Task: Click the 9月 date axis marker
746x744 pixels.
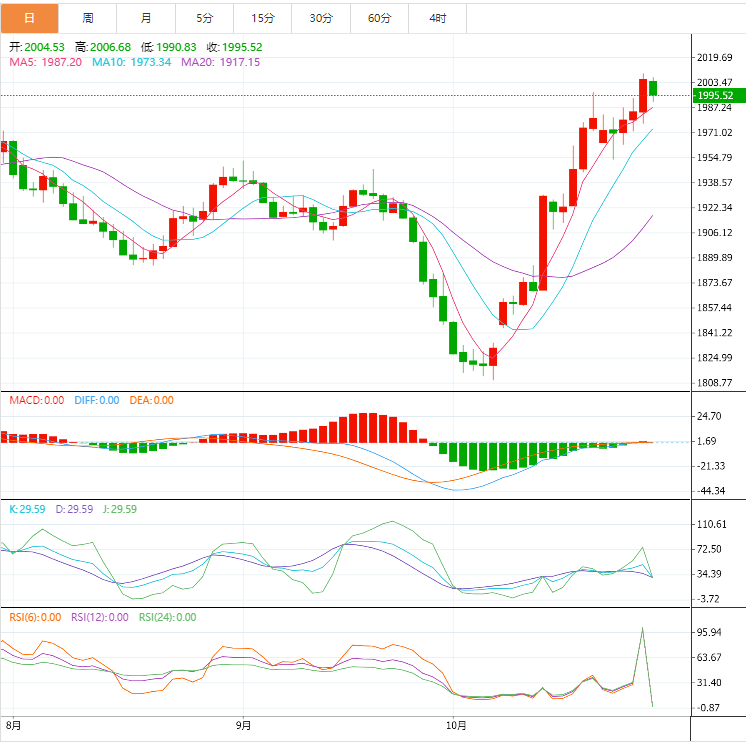Action: tap(243, 725)
